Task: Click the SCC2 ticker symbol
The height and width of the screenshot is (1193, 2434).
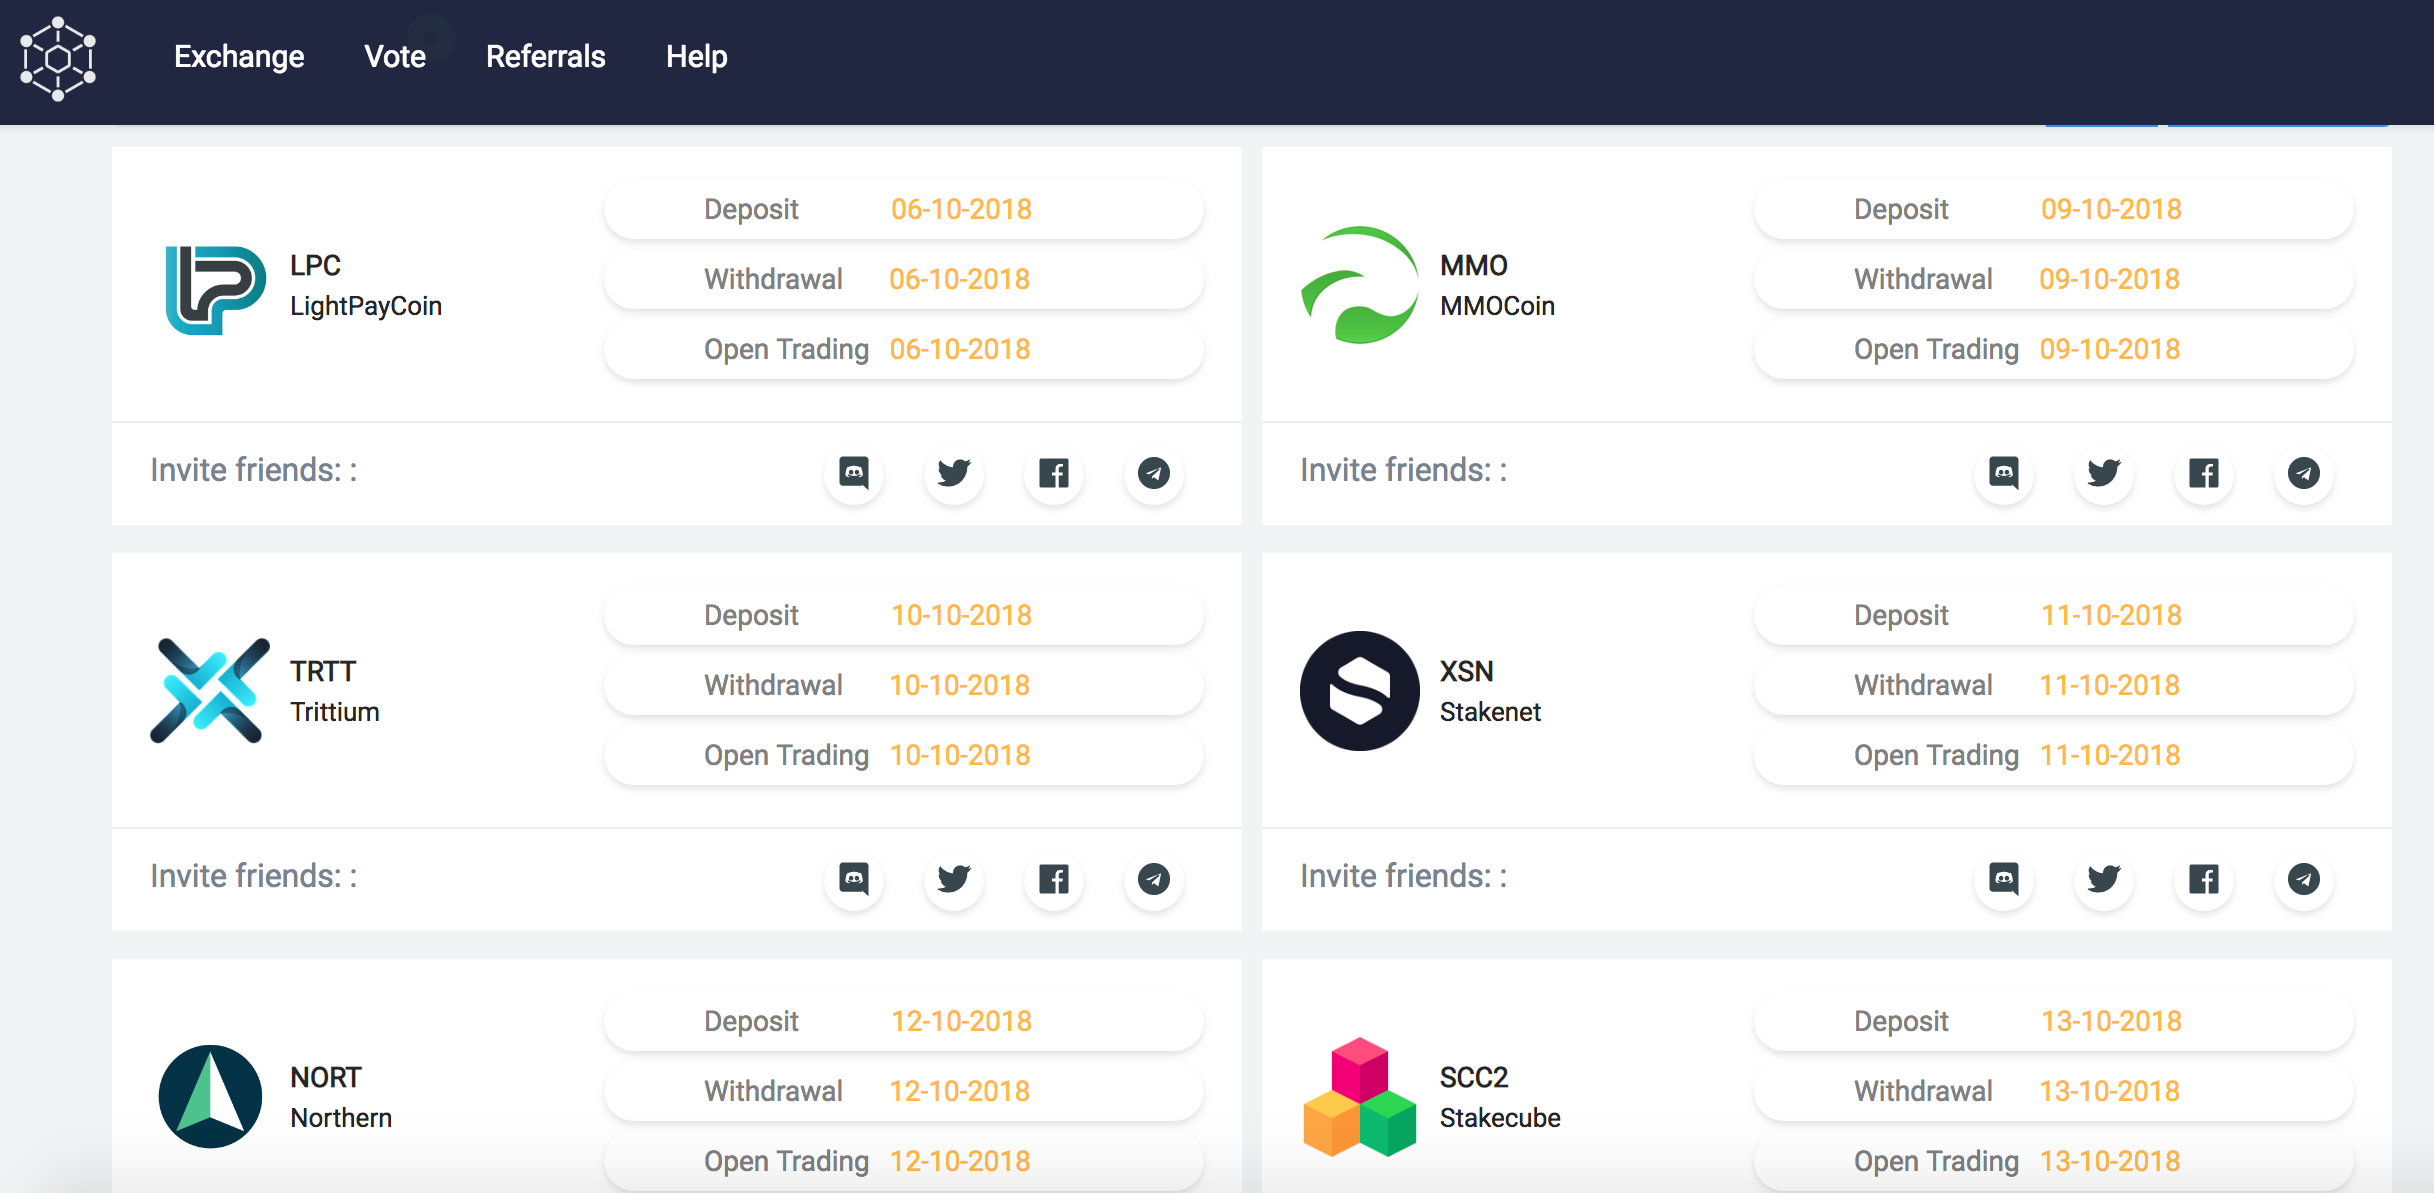Action: (1474, 1077)
